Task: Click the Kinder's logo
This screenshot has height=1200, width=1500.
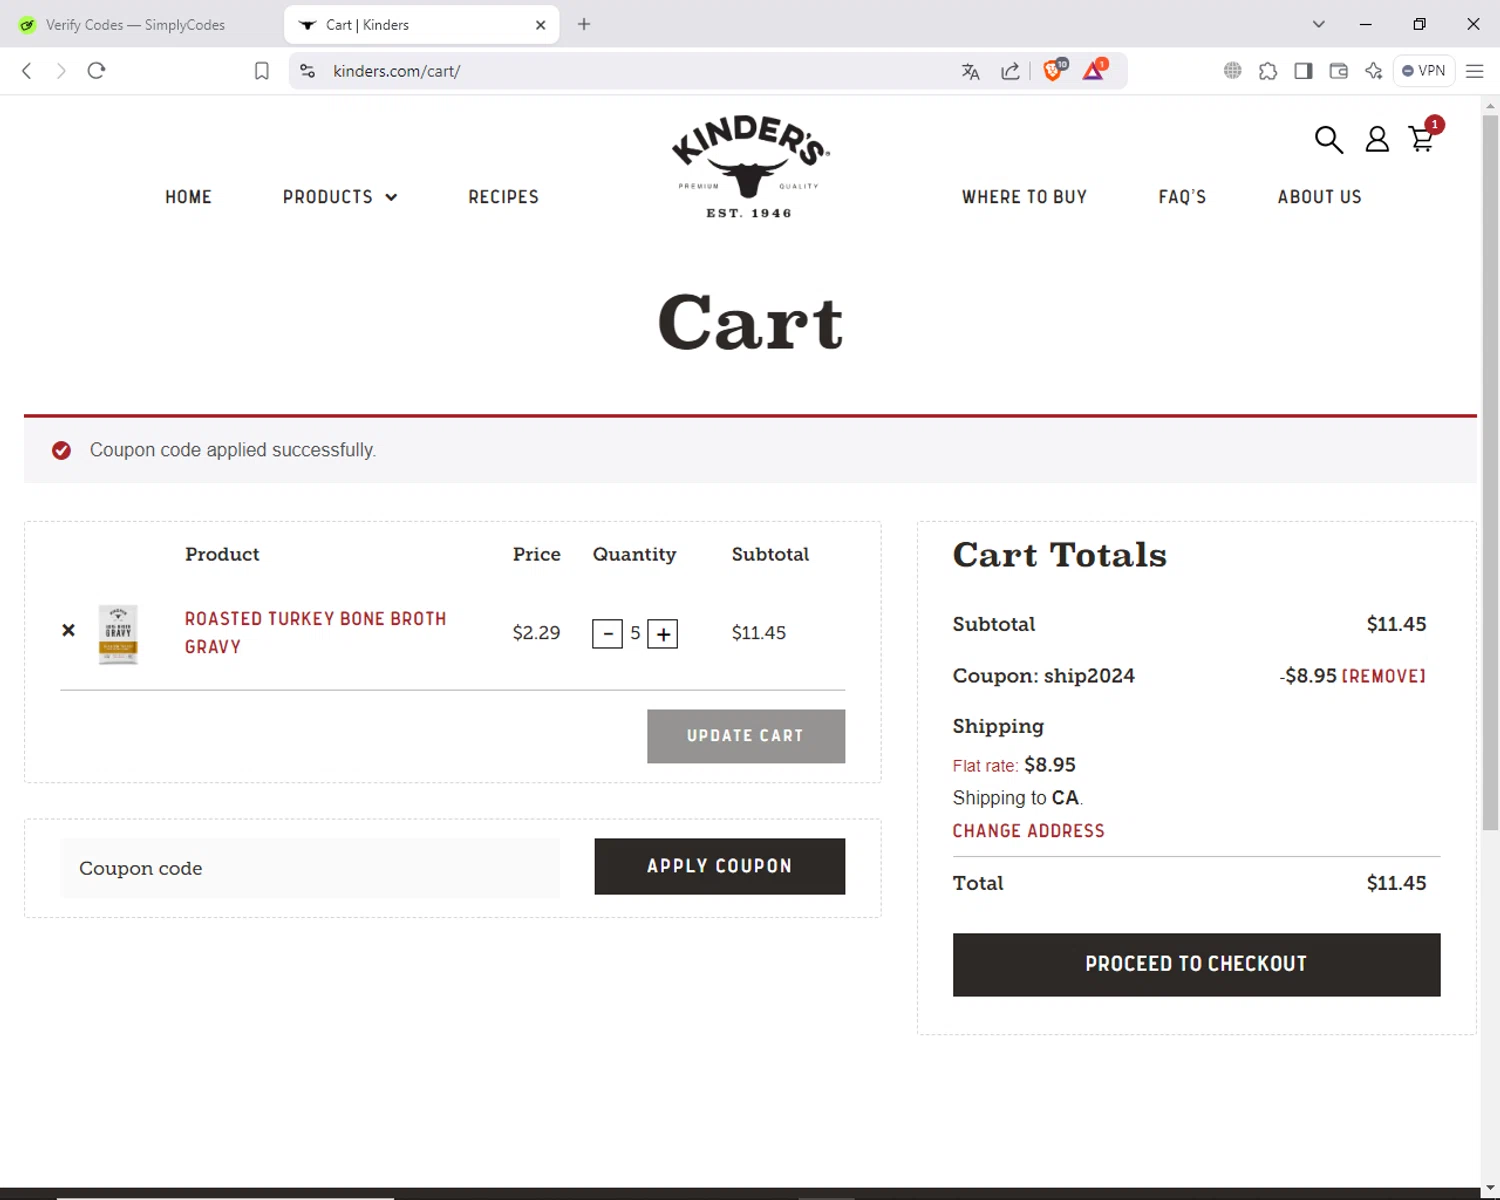Action: [750, 166]
